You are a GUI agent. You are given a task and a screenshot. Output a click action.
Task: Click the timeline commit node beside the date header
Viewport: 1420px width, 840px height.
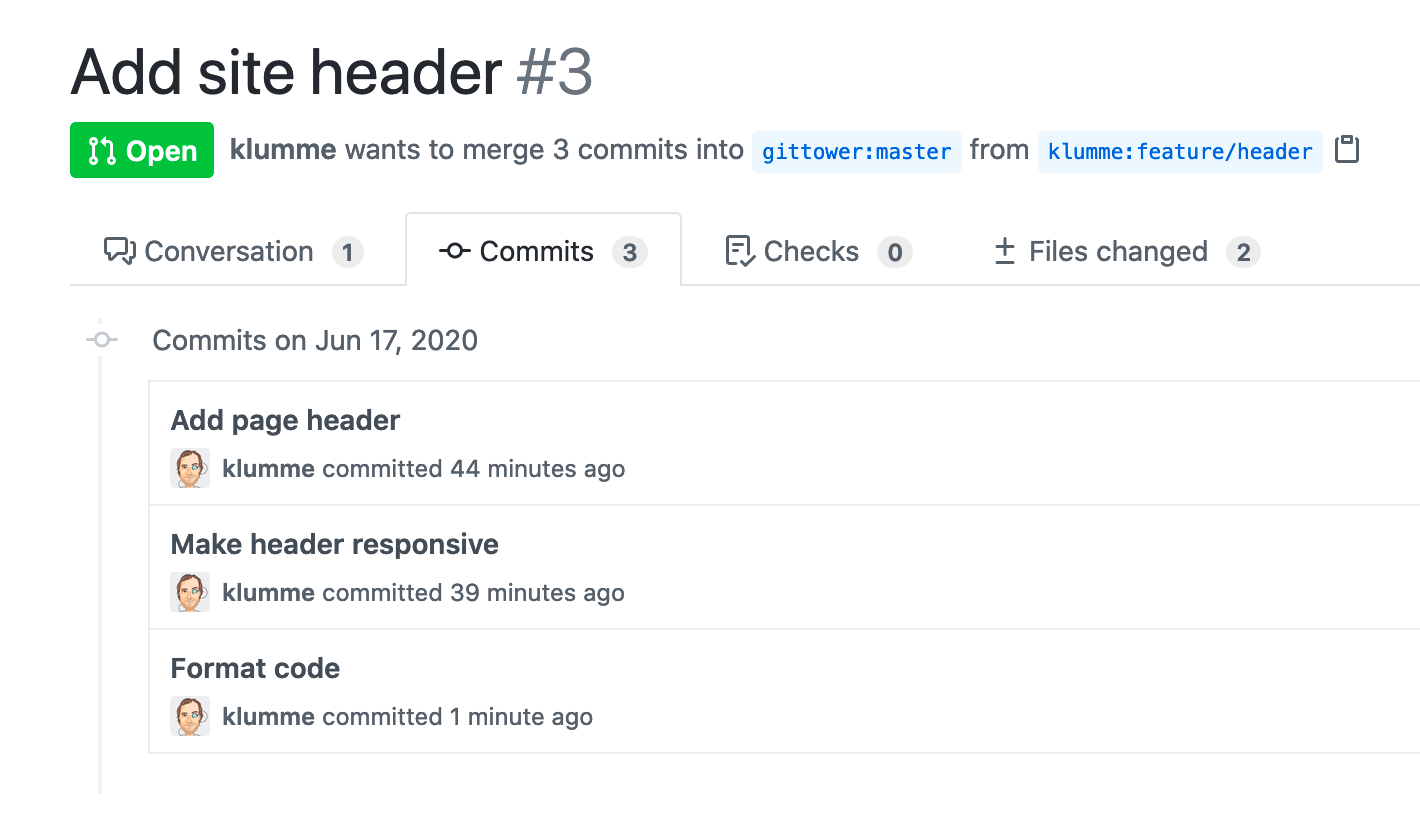100,340
